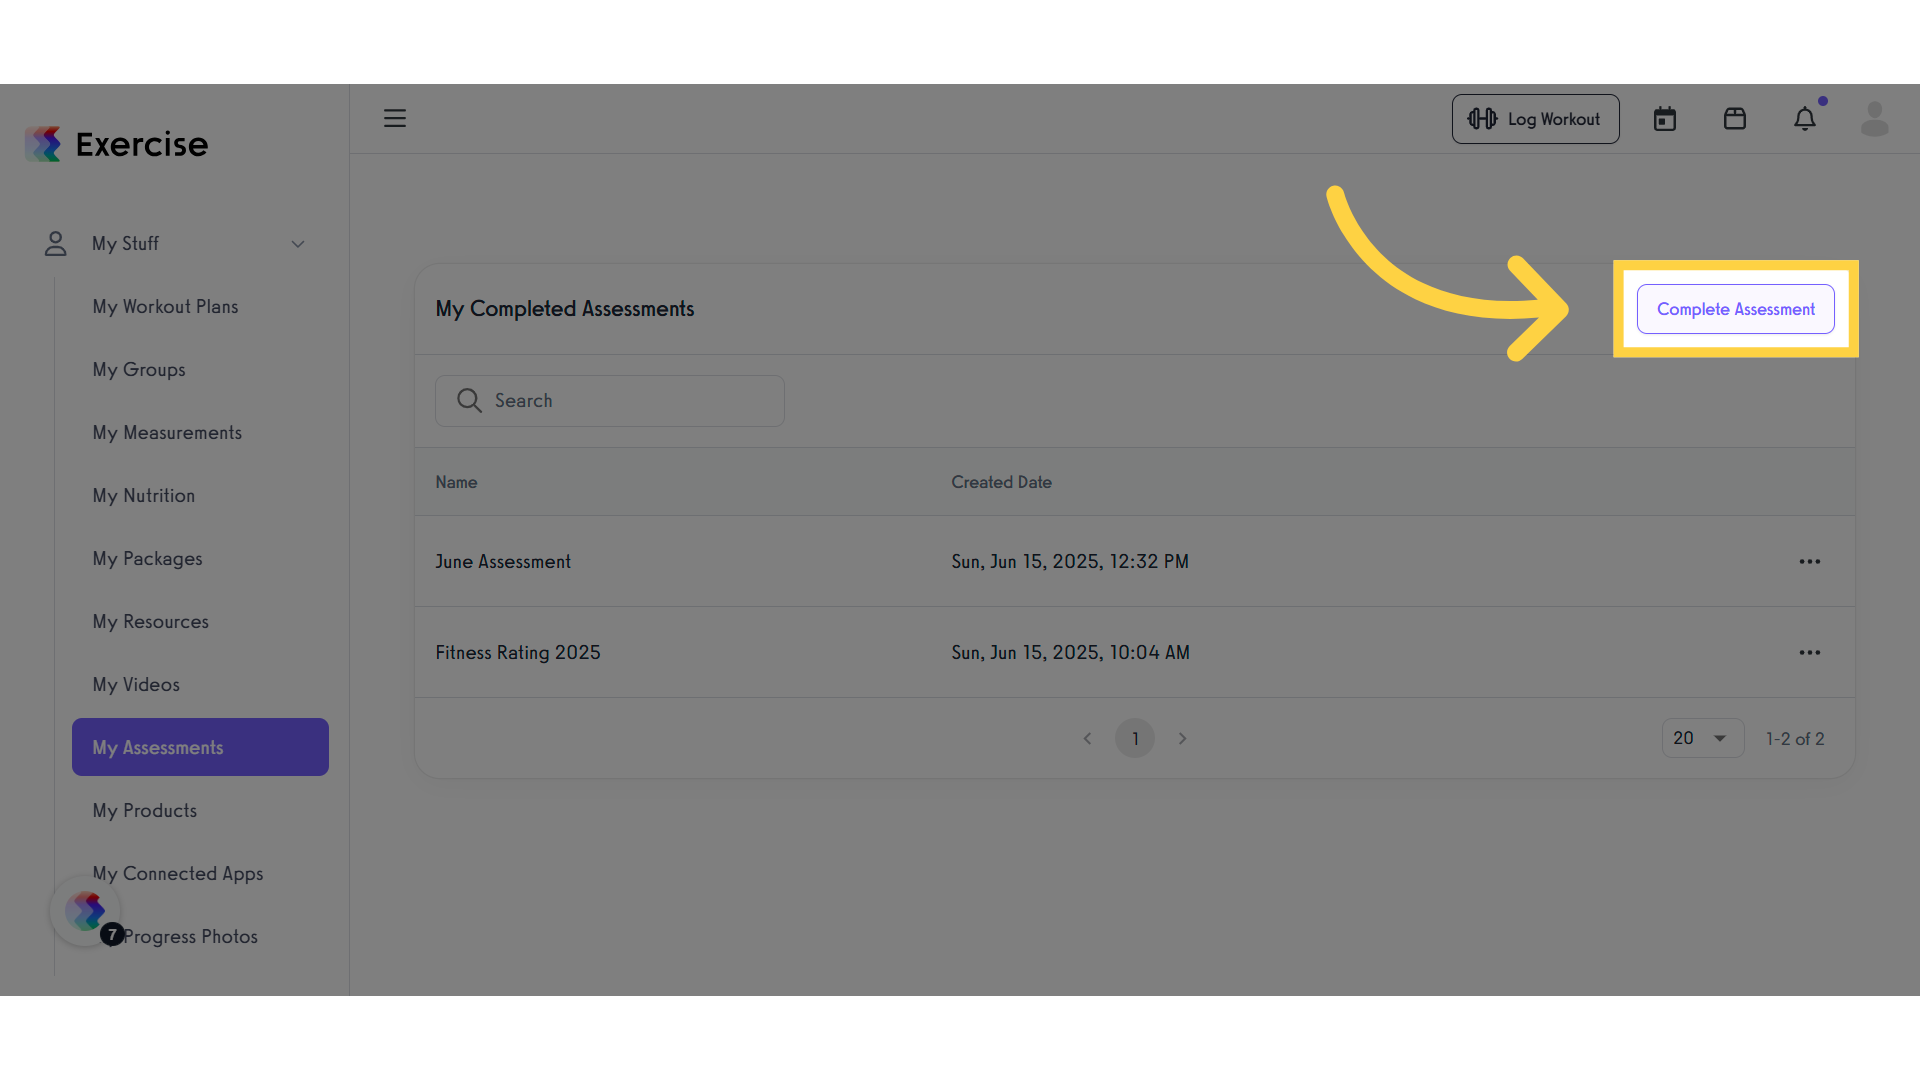Click the Fitness Rating 2025 name
This screenshot has width=1920, height=1080.
(518, 653)
